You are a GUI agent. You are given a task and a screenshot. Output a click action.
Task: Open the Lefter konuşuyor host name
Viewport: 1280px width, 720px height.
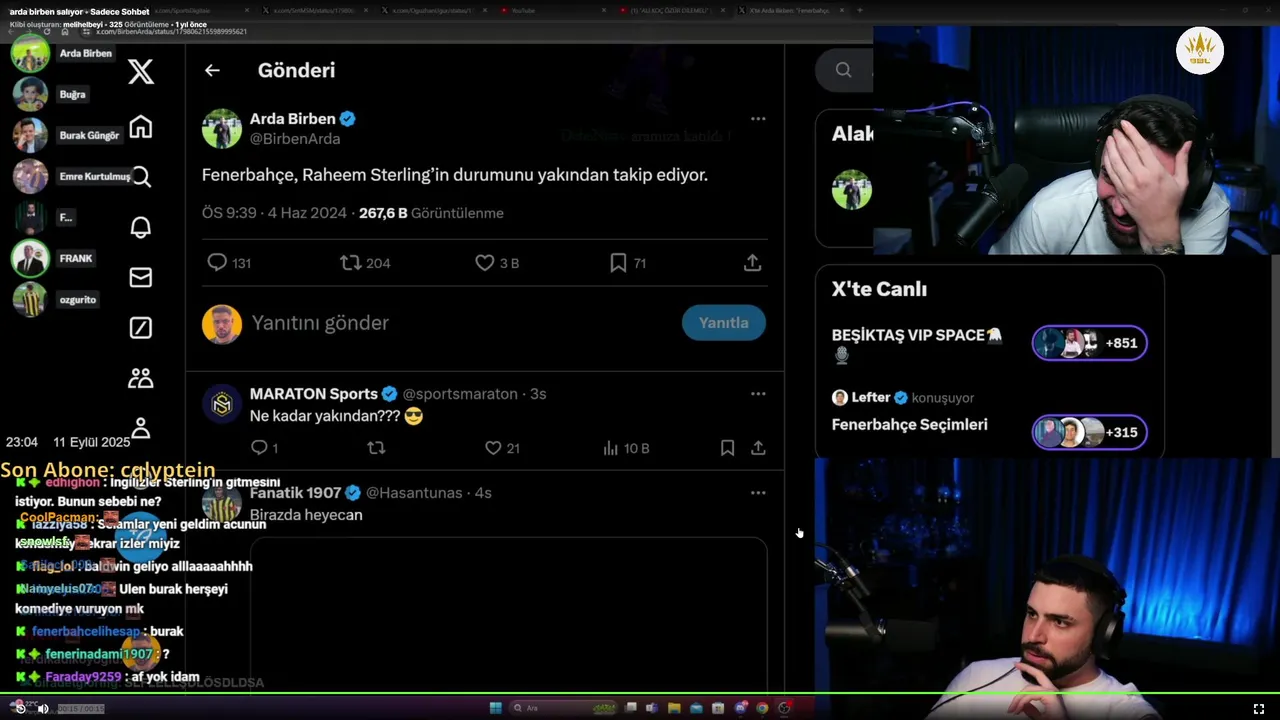pos(871,398)
